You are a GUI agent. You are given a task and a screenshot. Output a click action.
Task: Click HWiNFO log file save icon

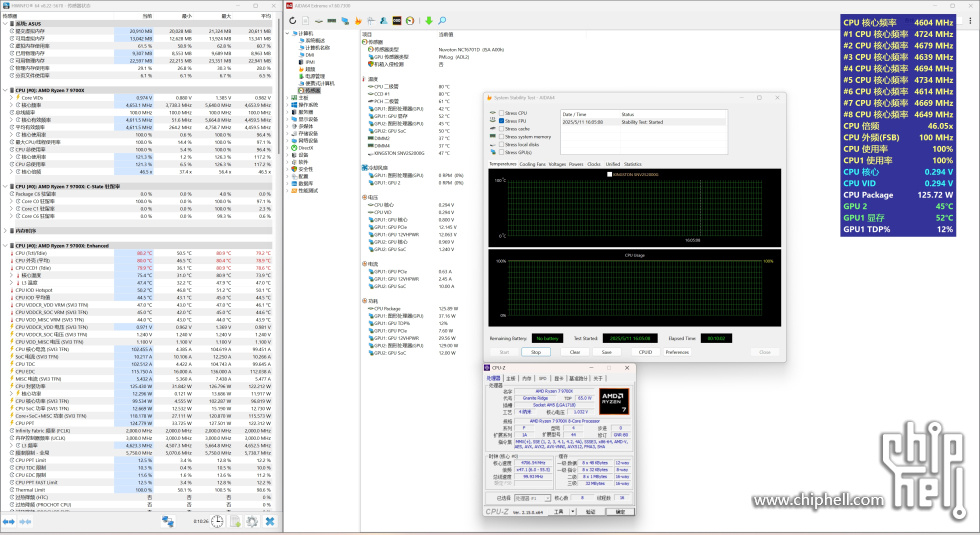tap(236, 521)
